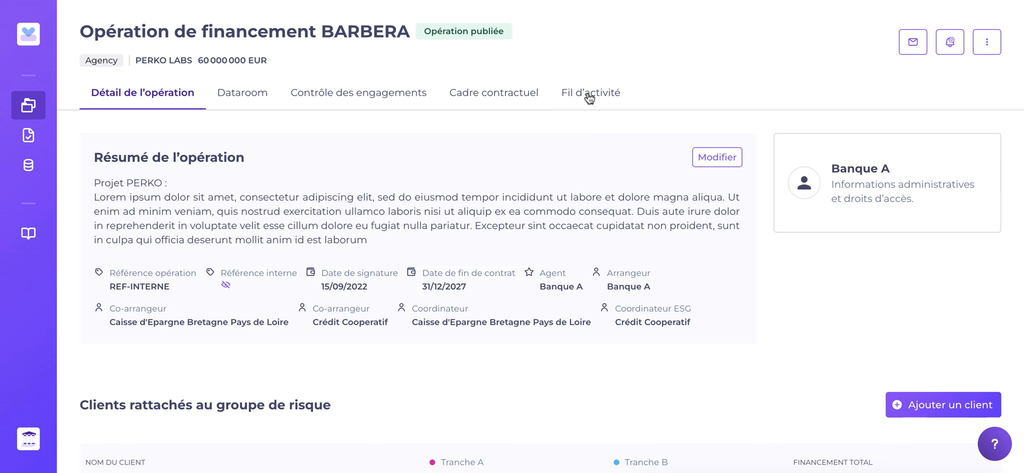
Task: Click the help question mark button
Action: tap(994, 443)
